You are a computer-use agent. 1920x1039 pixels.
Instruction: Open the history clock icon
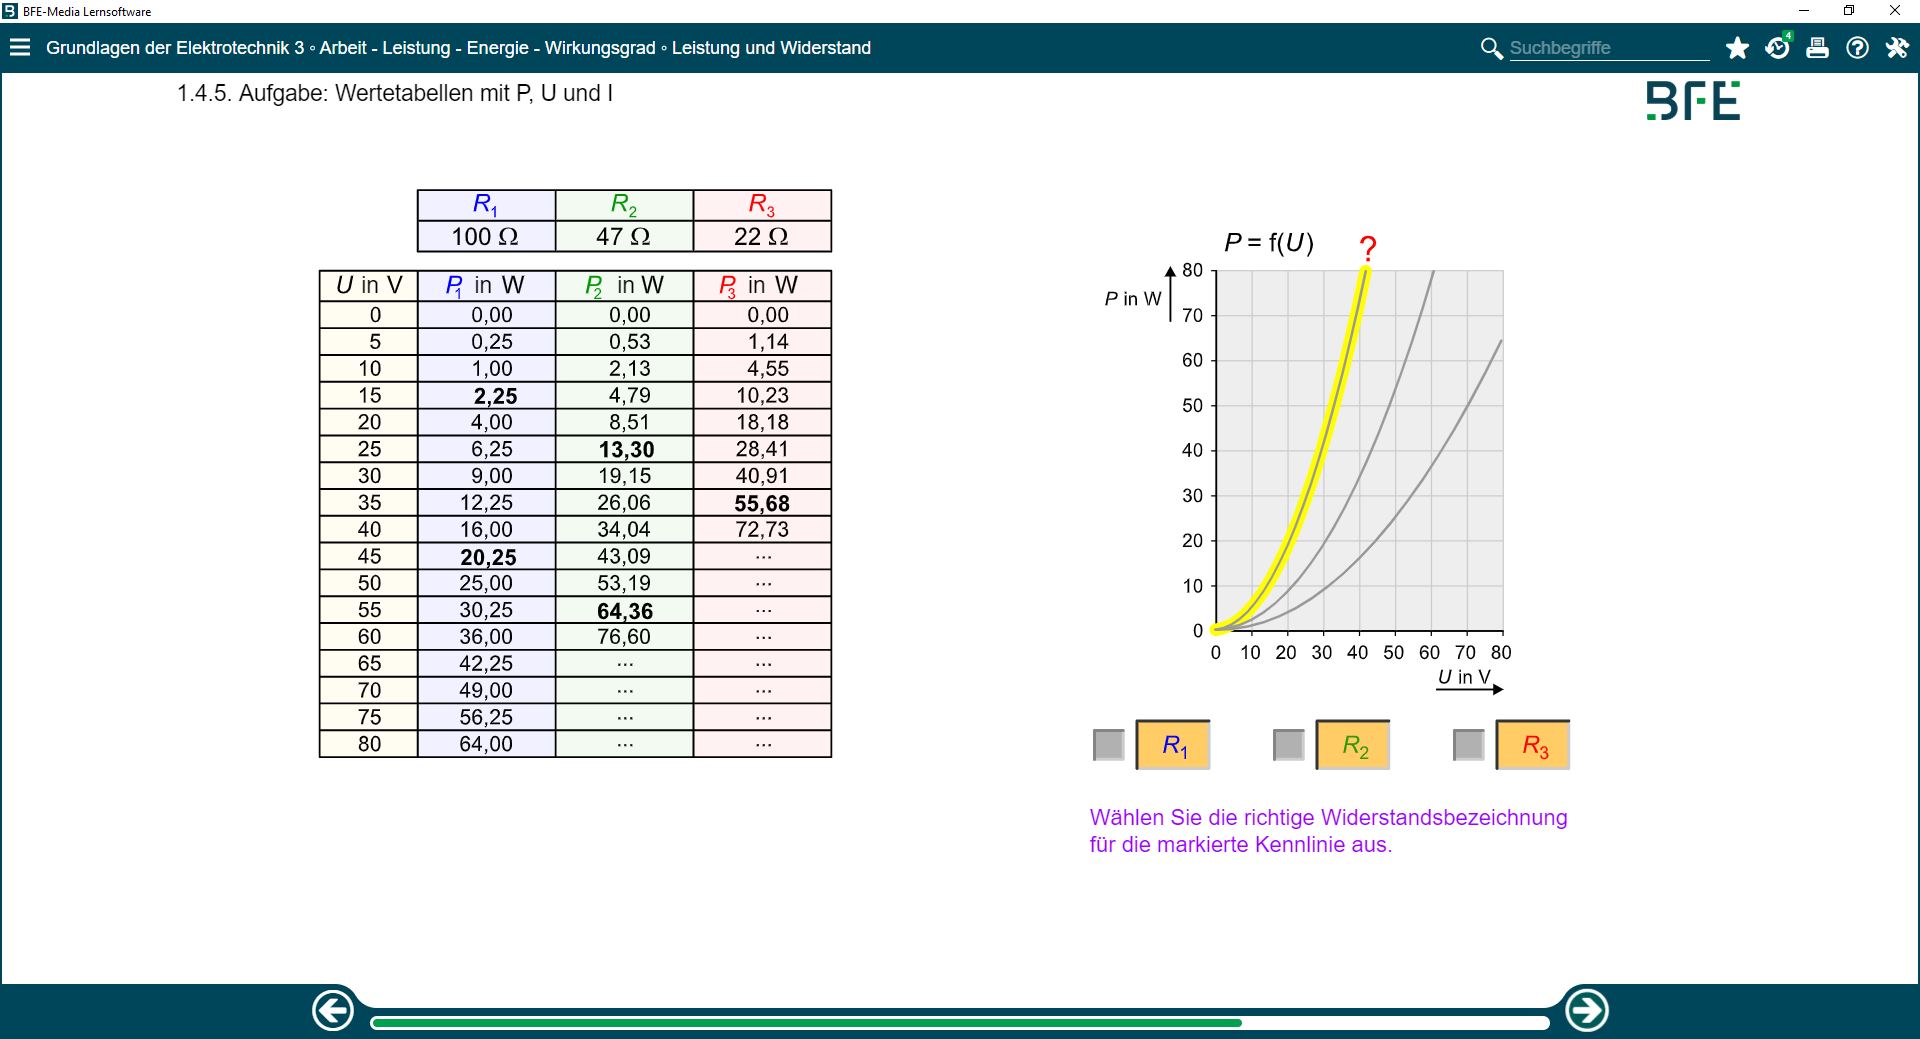click(1777, 48)
